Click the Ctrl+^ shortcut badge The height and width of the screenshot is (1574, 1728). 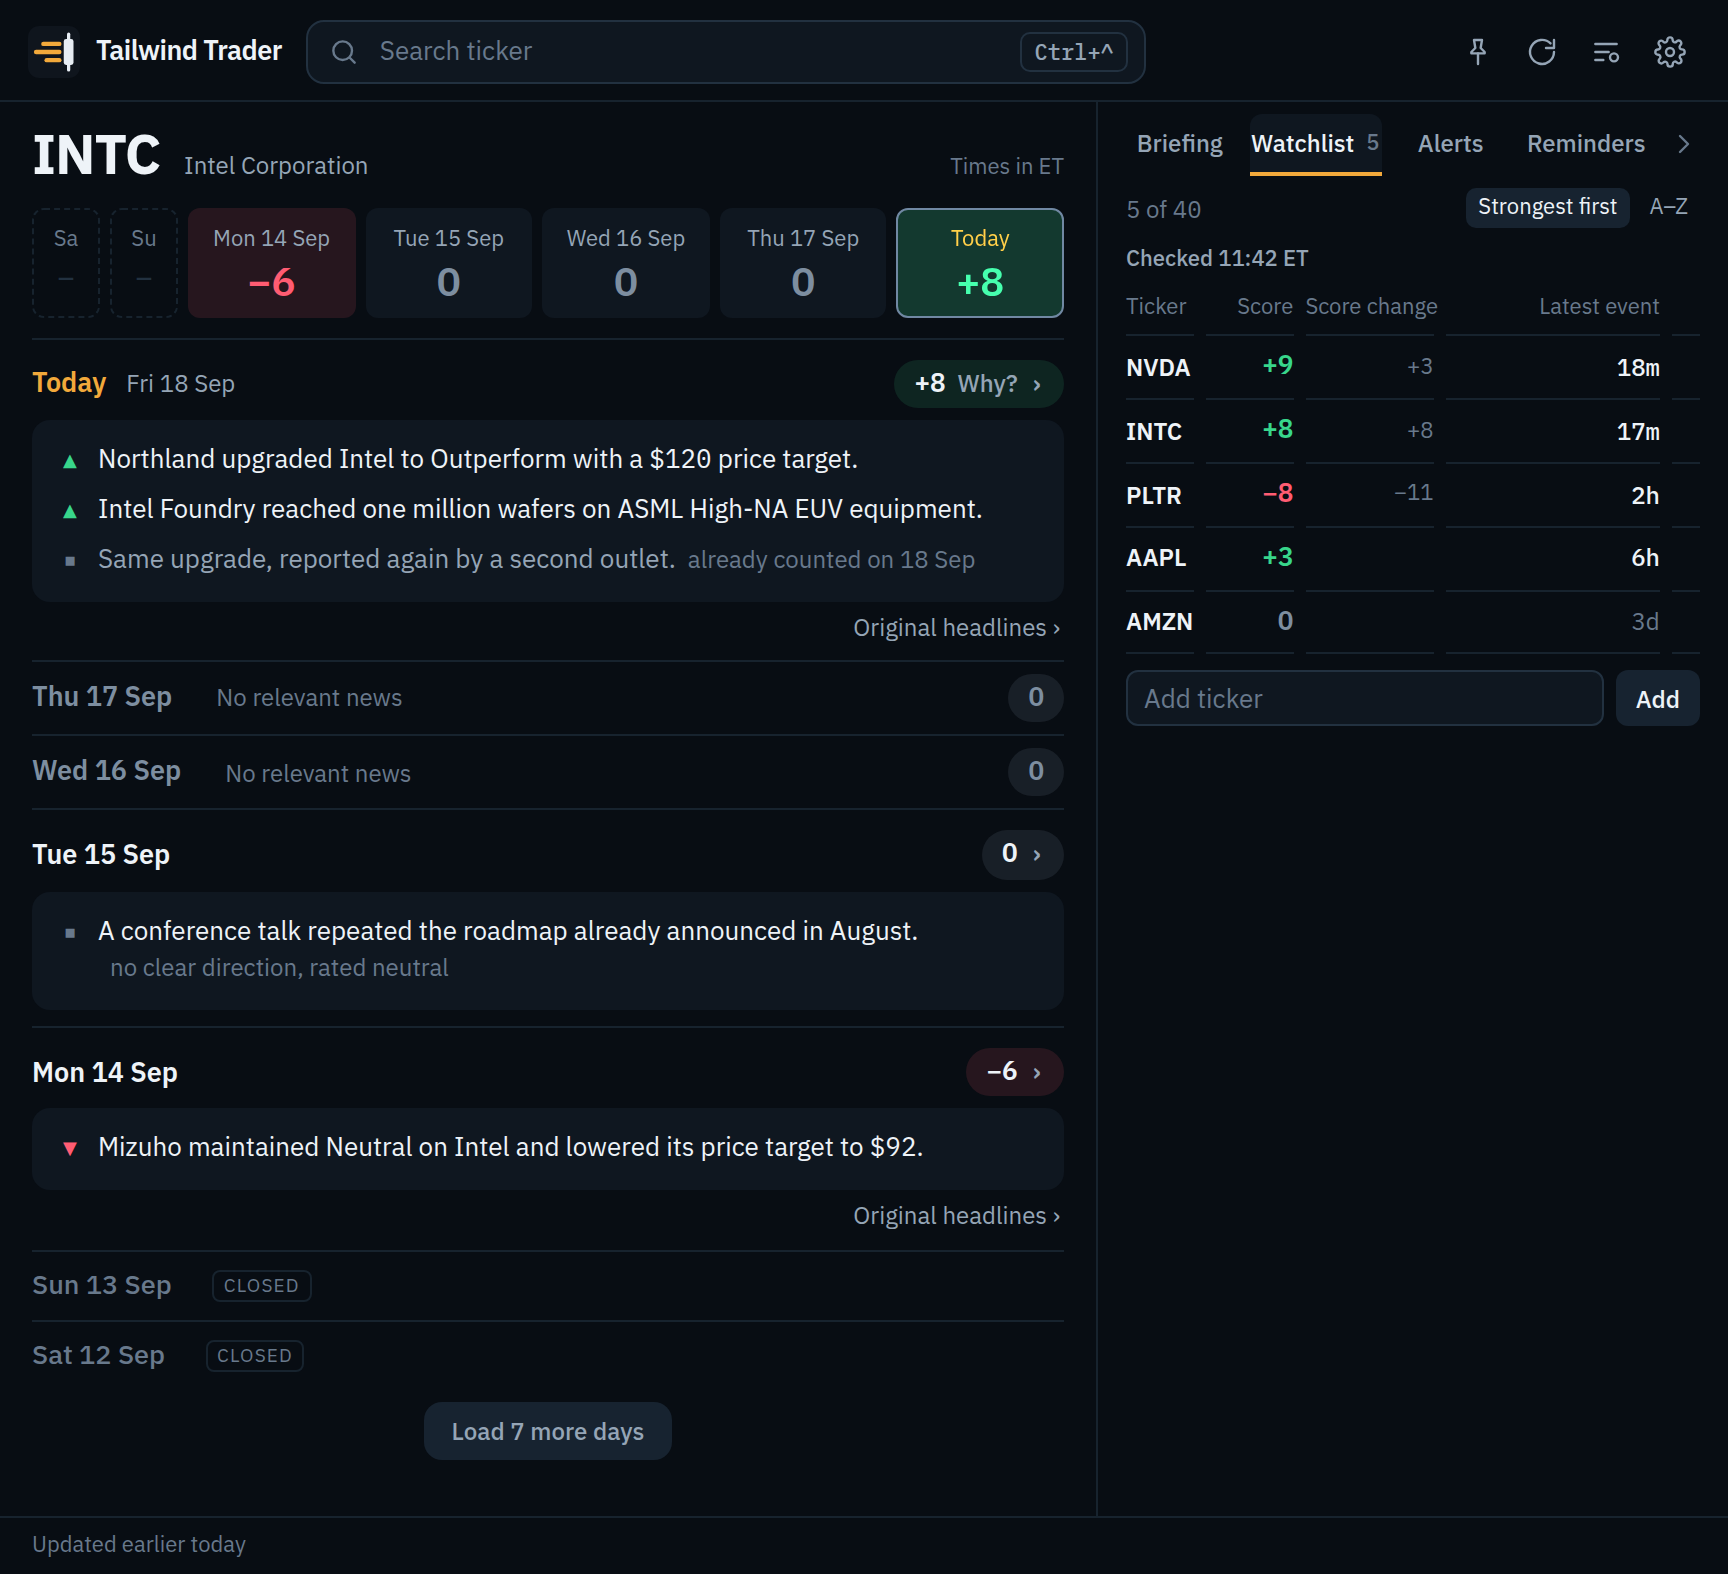pos(1074,52)
